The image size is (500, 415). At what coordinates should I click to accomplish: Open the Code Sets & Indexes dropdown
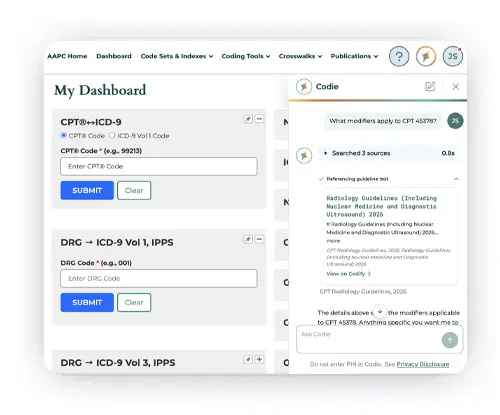coord(177,56)
